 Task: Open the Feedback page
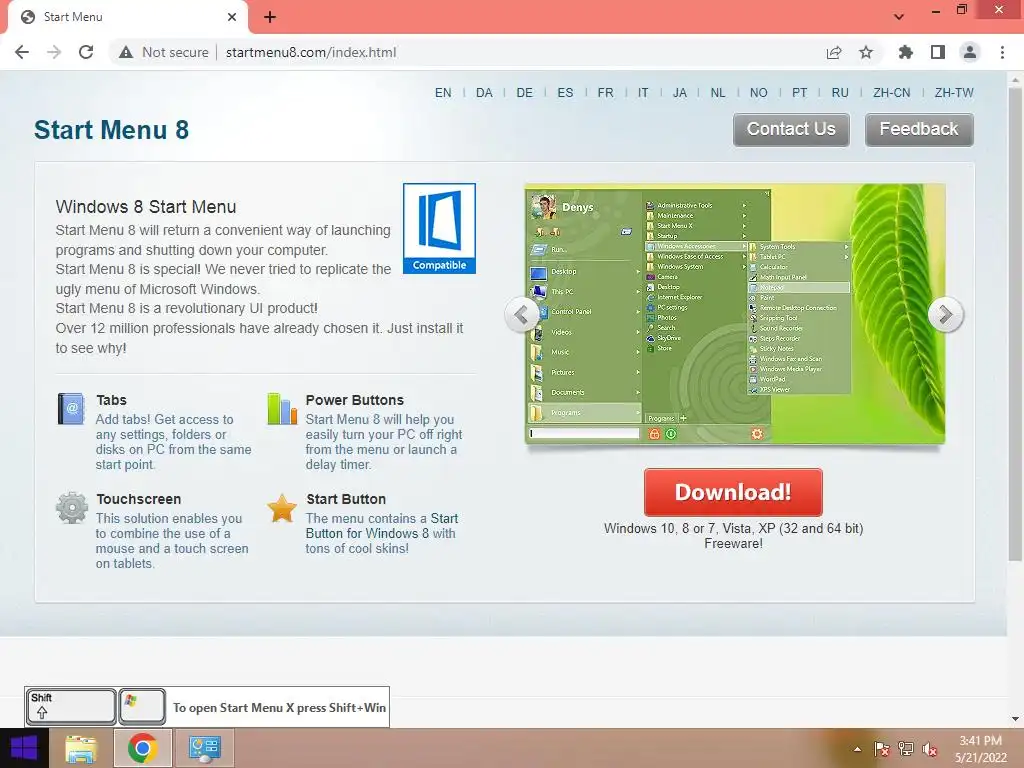pos(919,129)
